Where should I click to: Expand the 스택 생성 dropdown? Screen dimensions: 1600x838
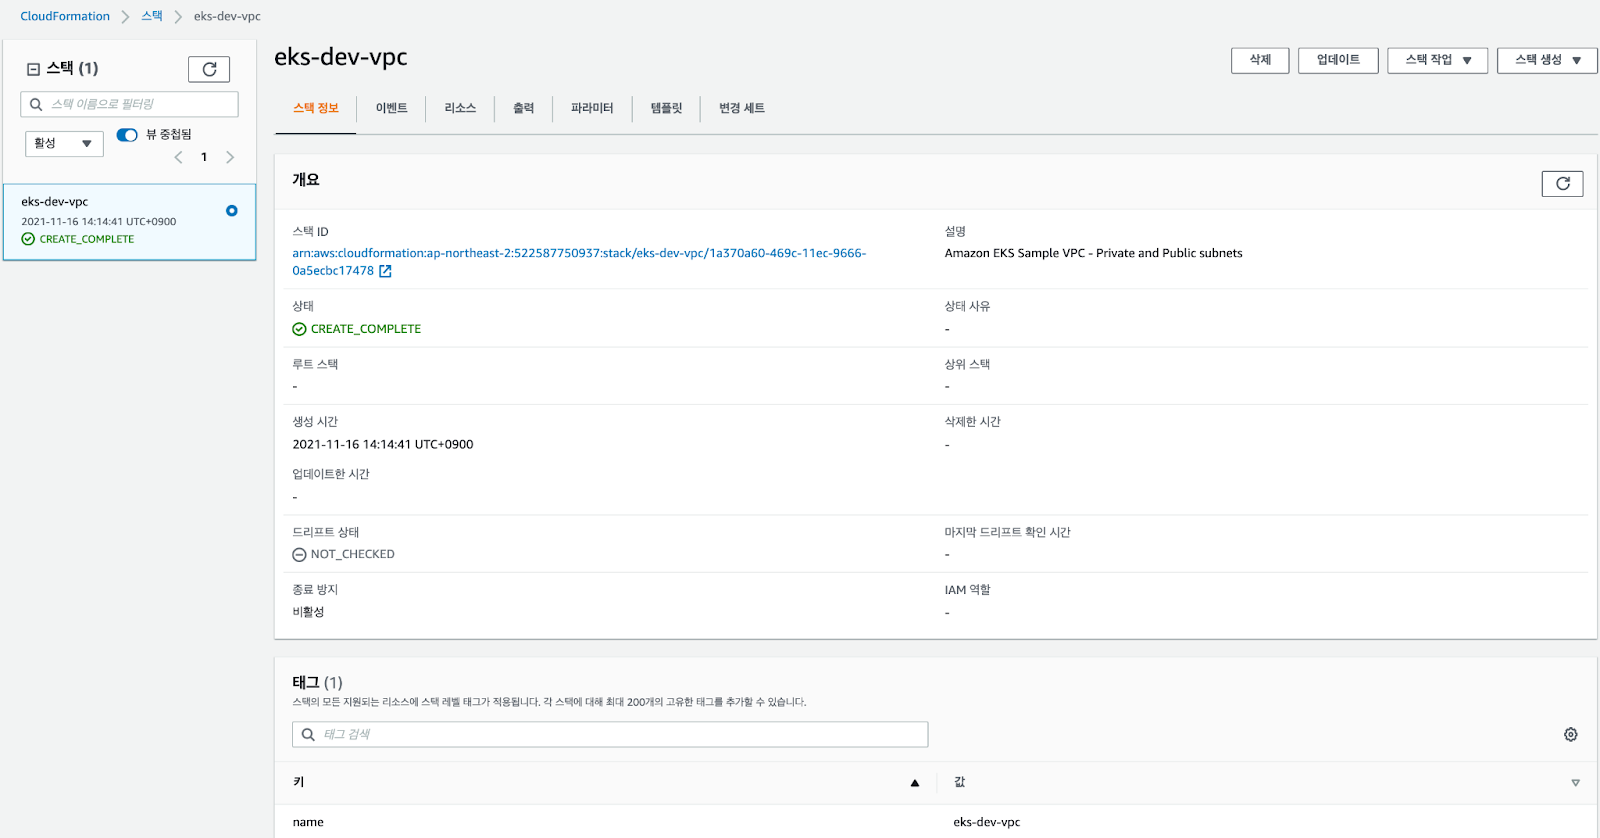1547,60
